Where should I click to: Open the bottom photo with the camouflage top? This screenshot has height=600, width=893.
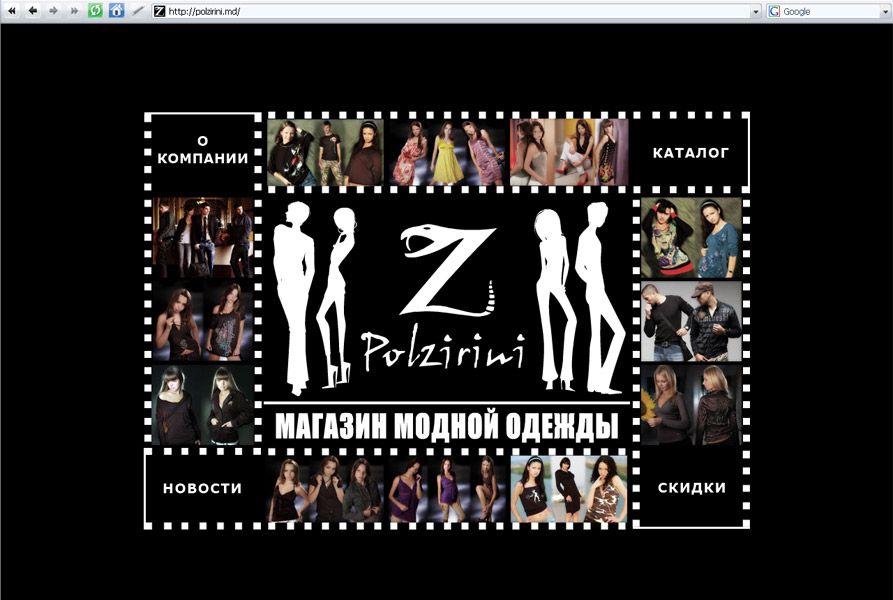click(569, 488)
